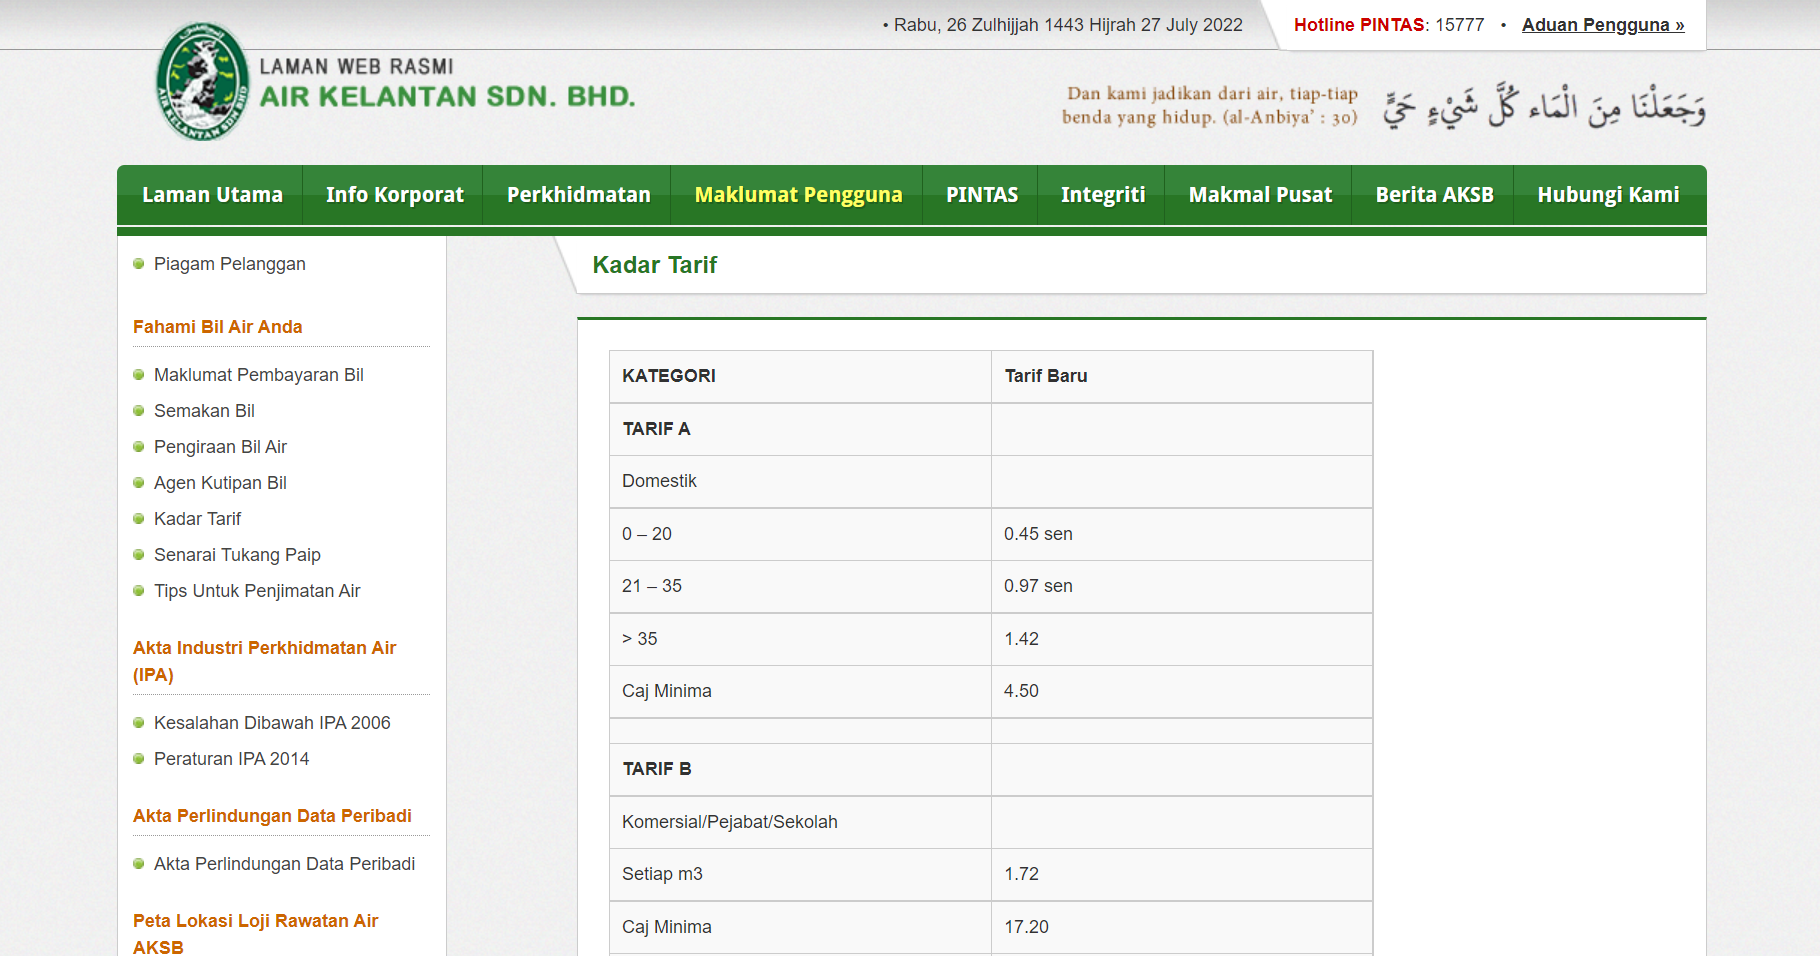Open the Berita AKSB menu
The image size is (1820, 956).
pos(1434,195)
